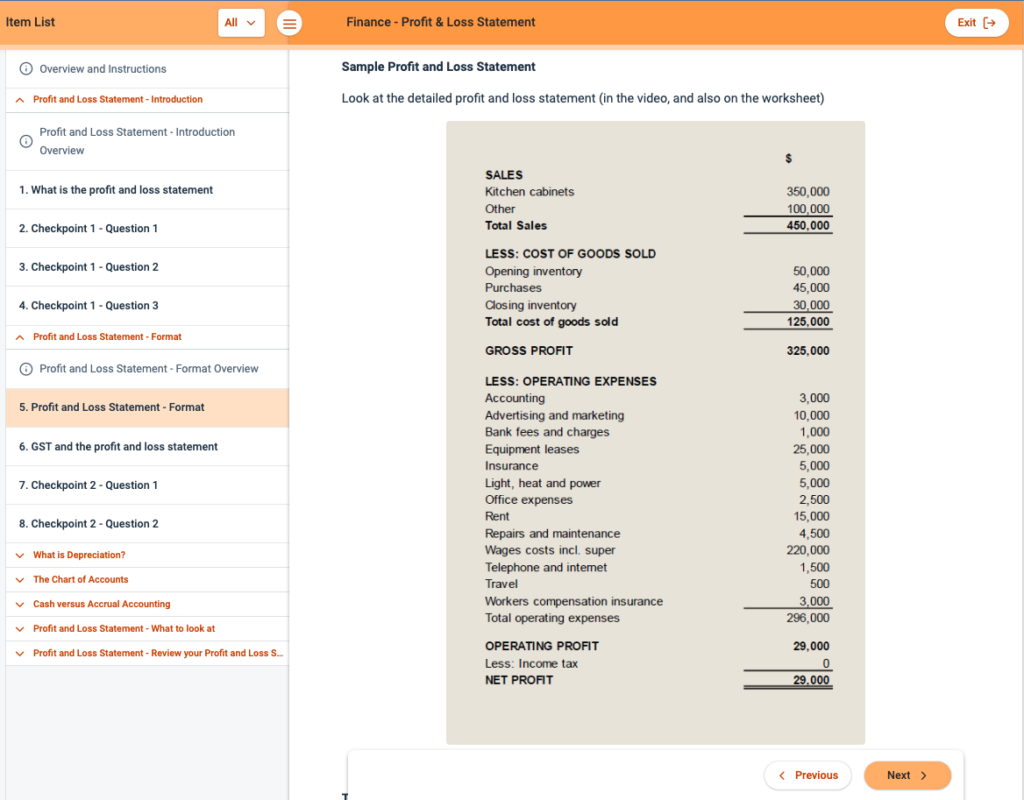This screenshot has height=800, width=1024.
Task: Click the info icon beside Overview and Instructions
Action: pos(26,69)
